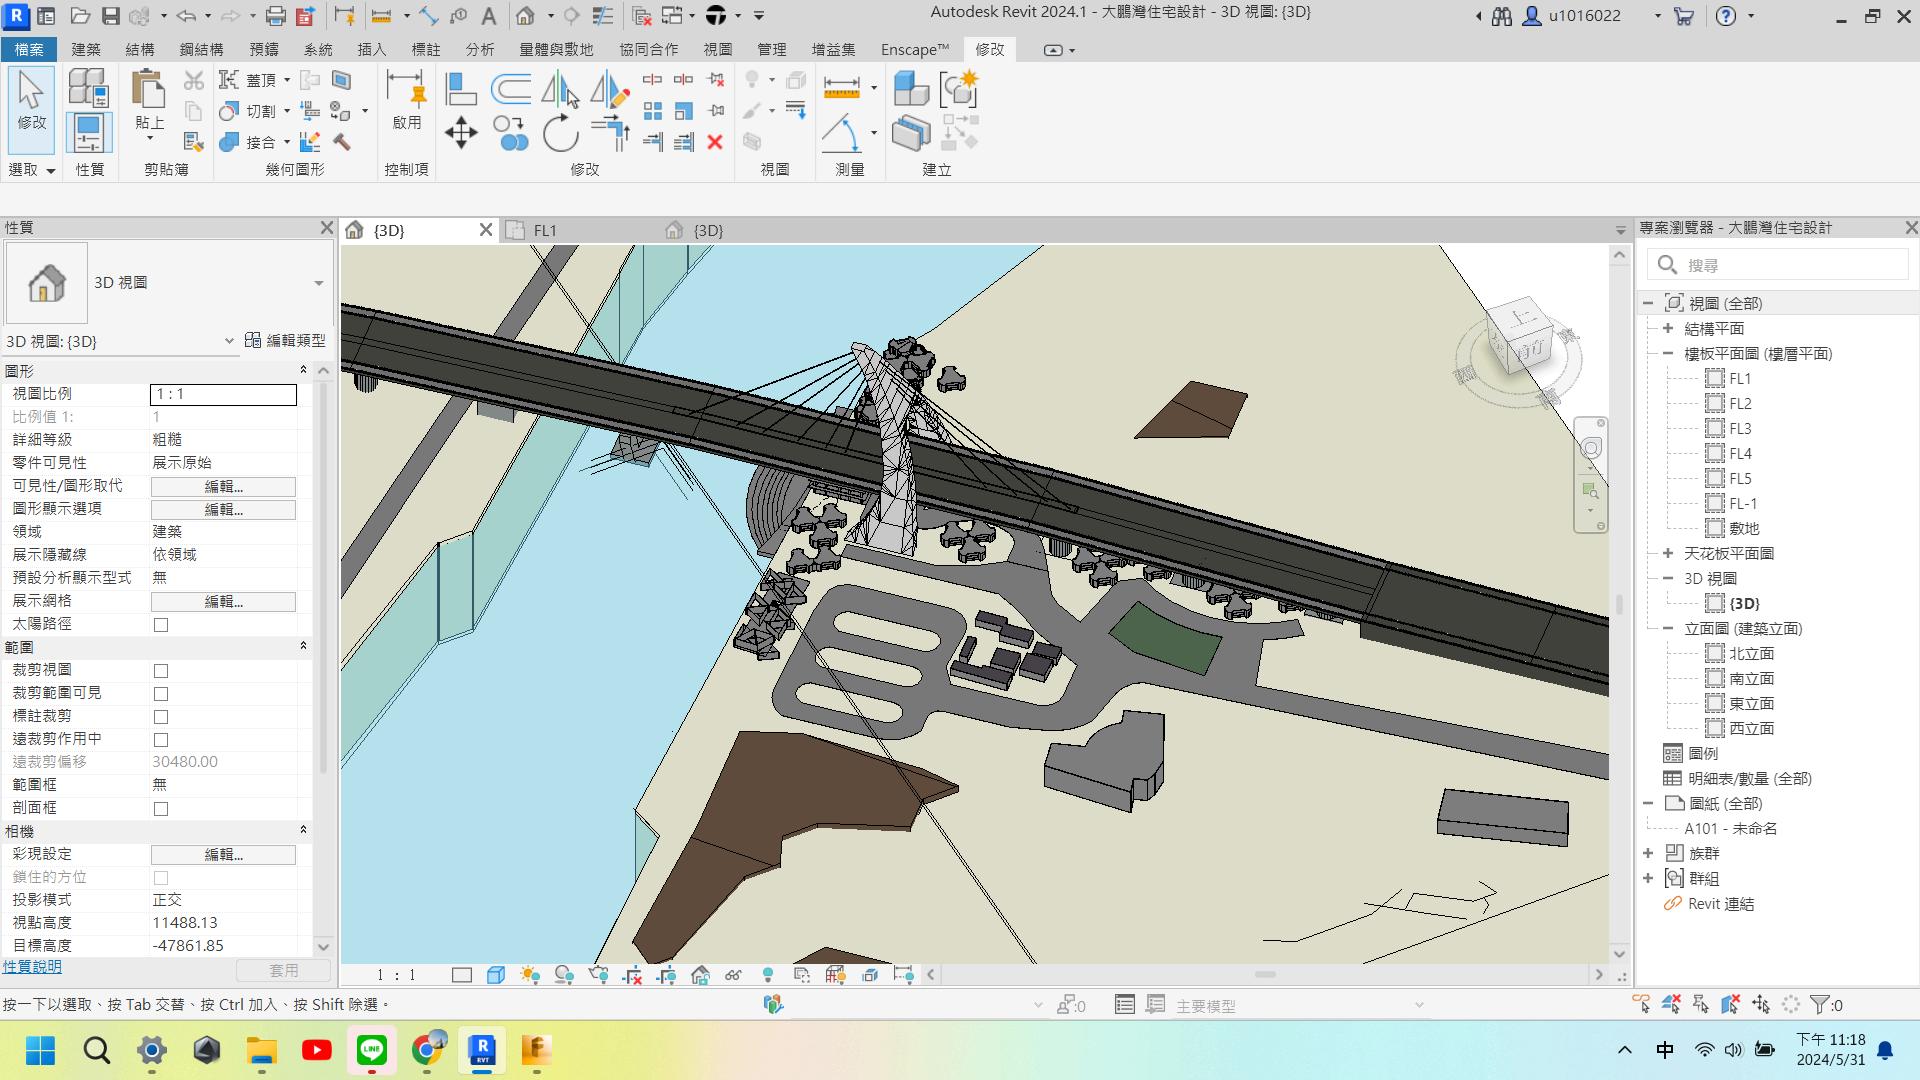The height and width of the screenshot is (1080, 1920).
Task: Click the Paste clipboard icon
Action: (x=149, y=92)
